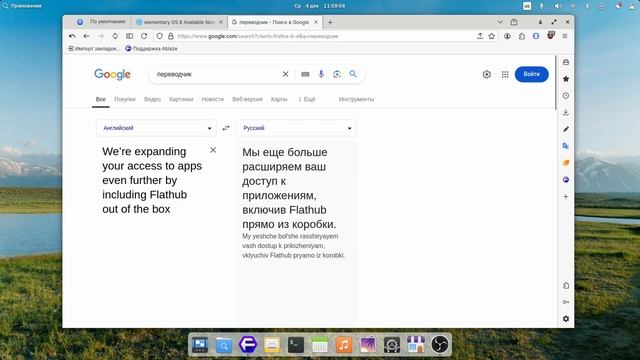Switch to the Покупки tab
The height and width of the screenshot is (360, 640).
[124, 99]
